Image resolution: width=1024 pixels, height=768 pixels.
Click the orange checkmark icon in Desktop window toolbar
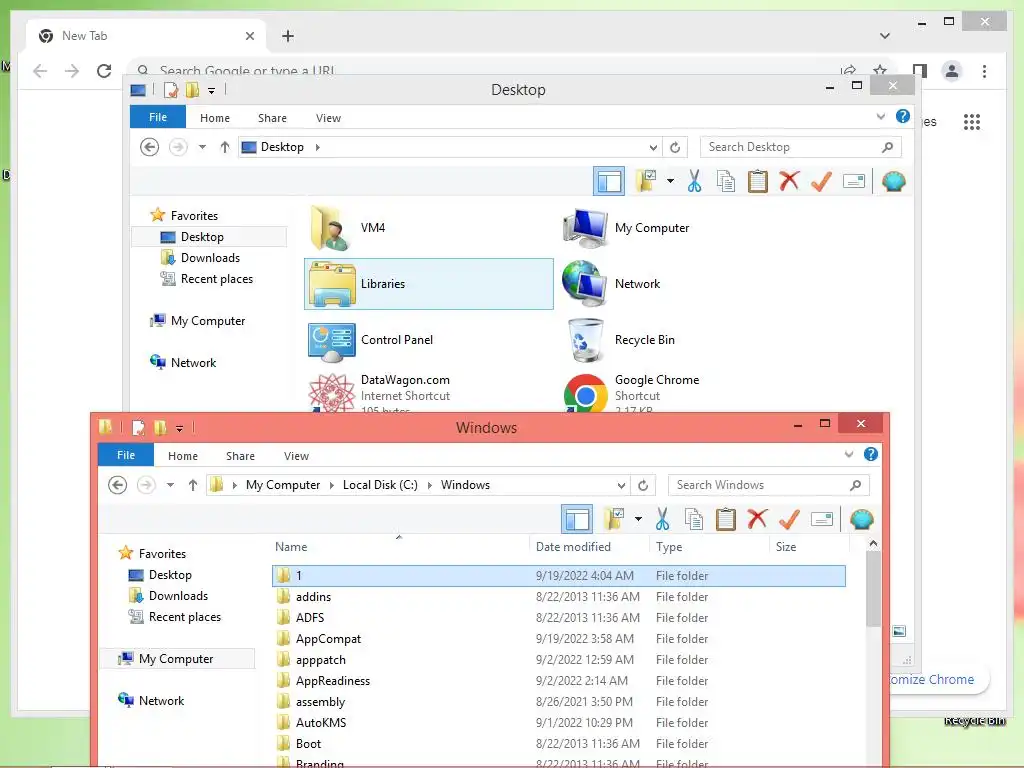point(821,181)
